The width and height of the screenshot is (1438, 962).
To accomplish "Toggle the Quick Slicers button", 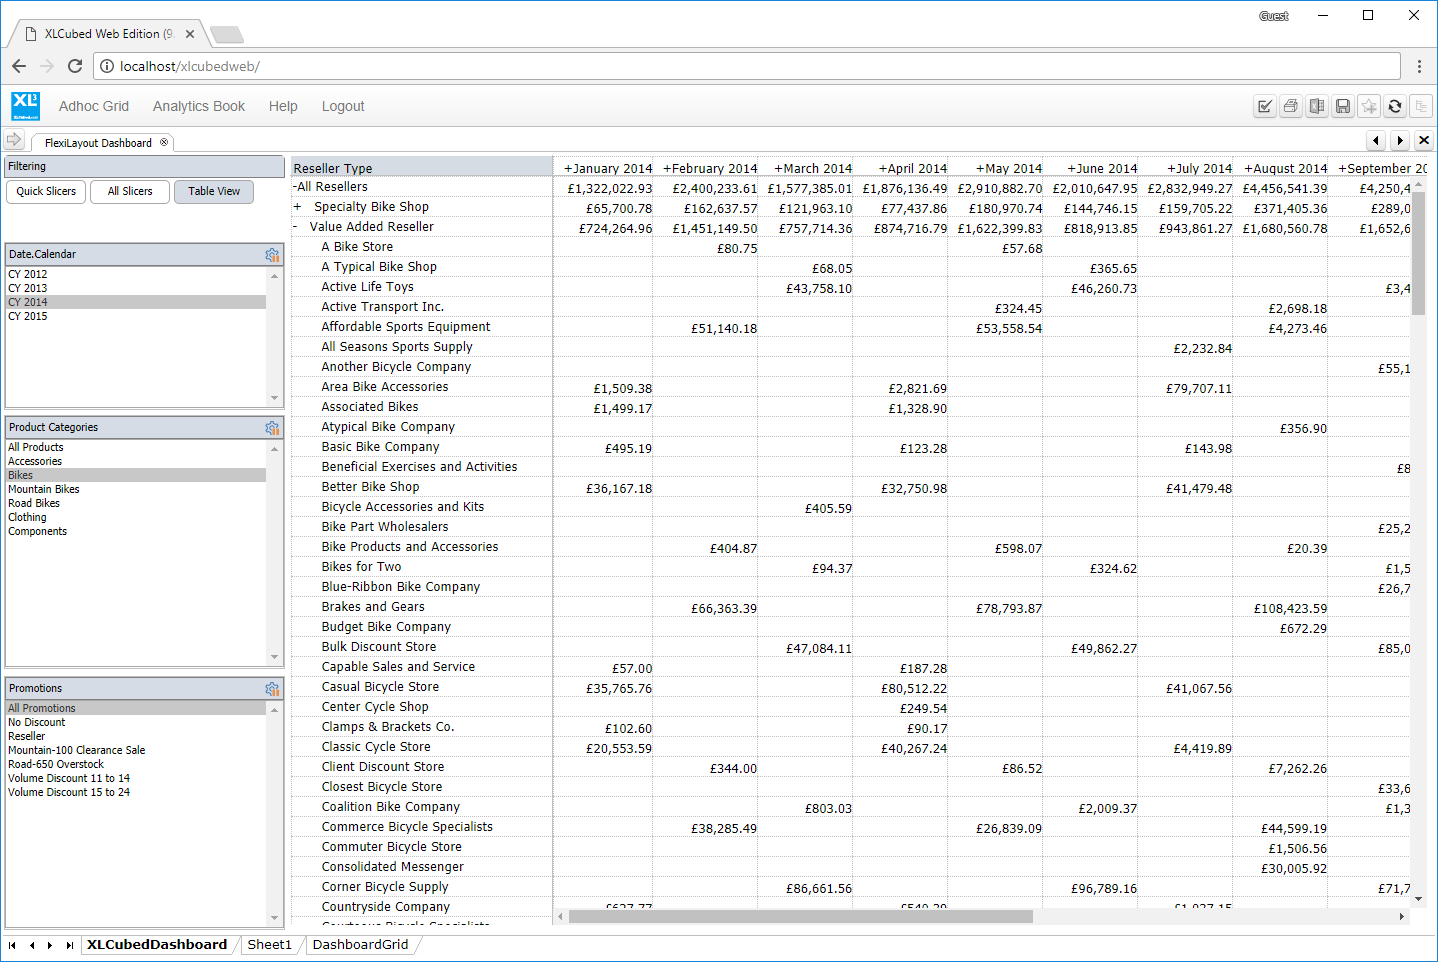I will click(46, 191).
